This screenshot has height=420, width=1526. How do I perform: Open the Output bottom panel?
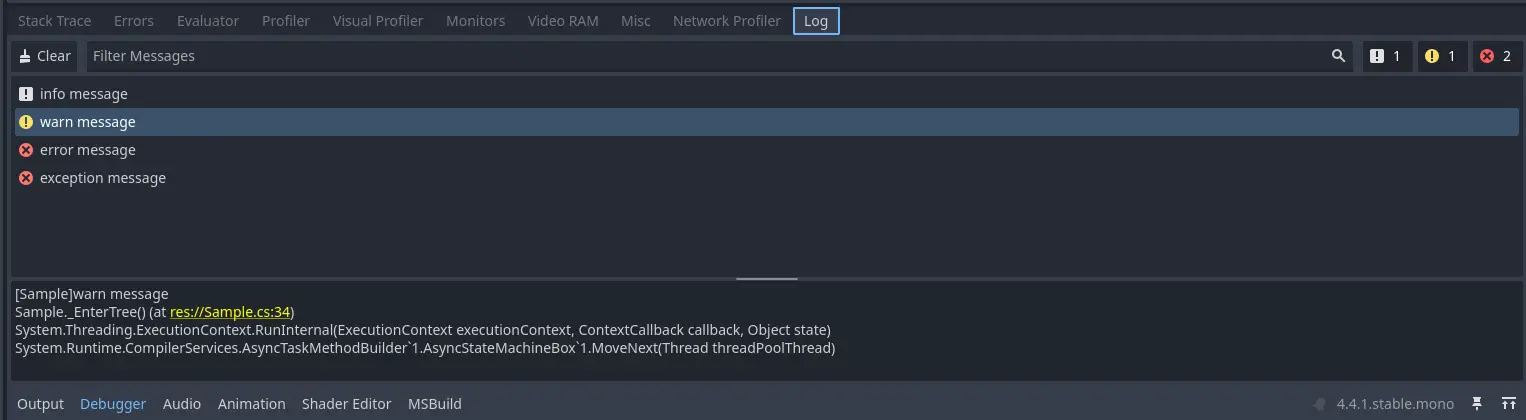pos(40,404)
